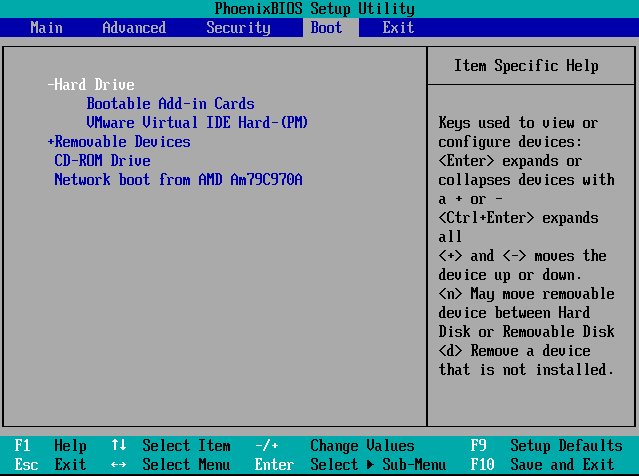Switch to the Advanced tab
The width and height of the screenshot is (639, 476).
point(134,28)
